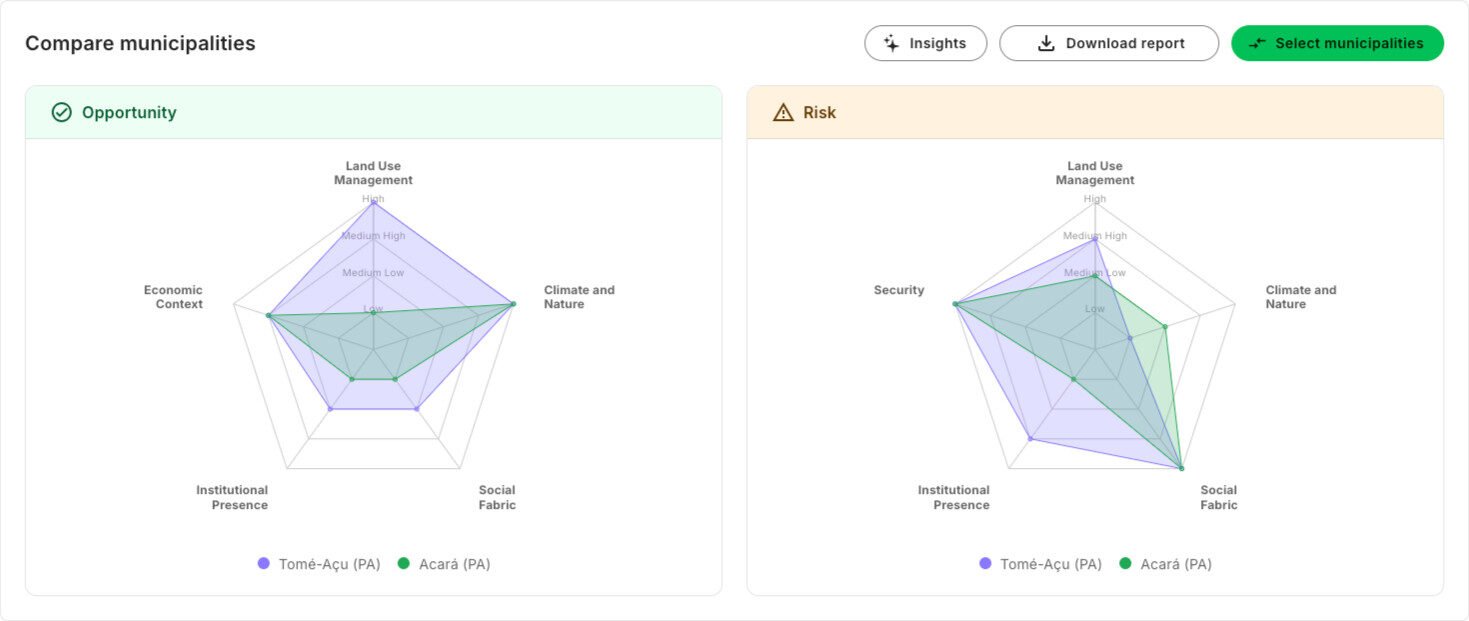
Task: Click purple Tomé-Açu dot in Risk legend
Action: [985, 564]
